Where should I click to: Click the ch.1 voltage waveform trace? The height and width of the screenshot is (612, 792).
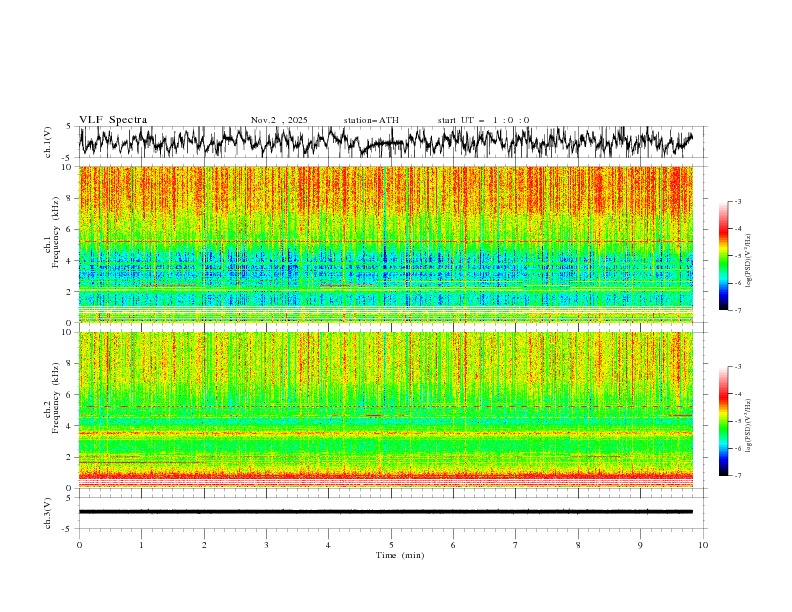pos(386,142)
